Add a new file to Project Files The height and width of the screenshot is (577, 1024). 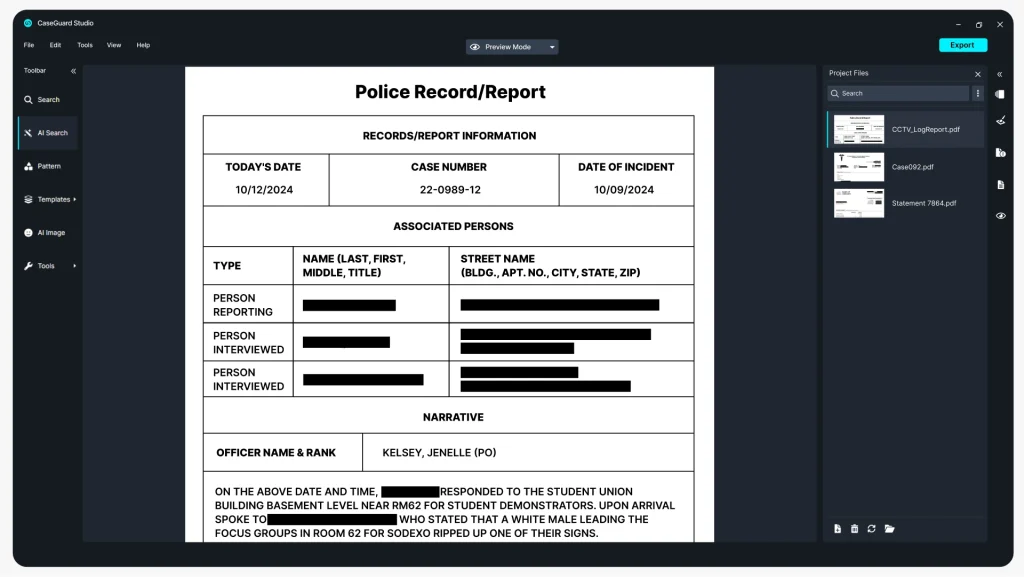(x=838, y=529)
